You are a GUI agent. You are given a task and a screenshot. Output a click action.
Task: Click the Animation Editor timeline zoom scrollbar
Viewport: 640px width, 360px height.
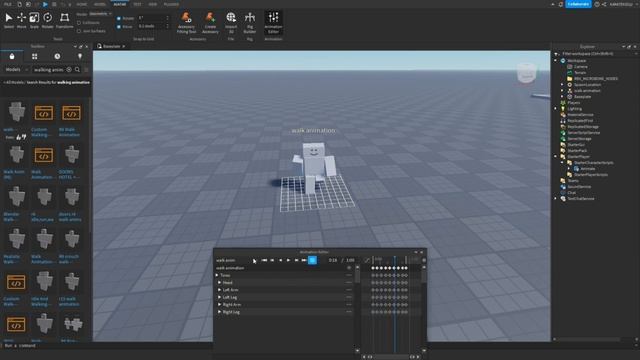click(x=391, y=357)
